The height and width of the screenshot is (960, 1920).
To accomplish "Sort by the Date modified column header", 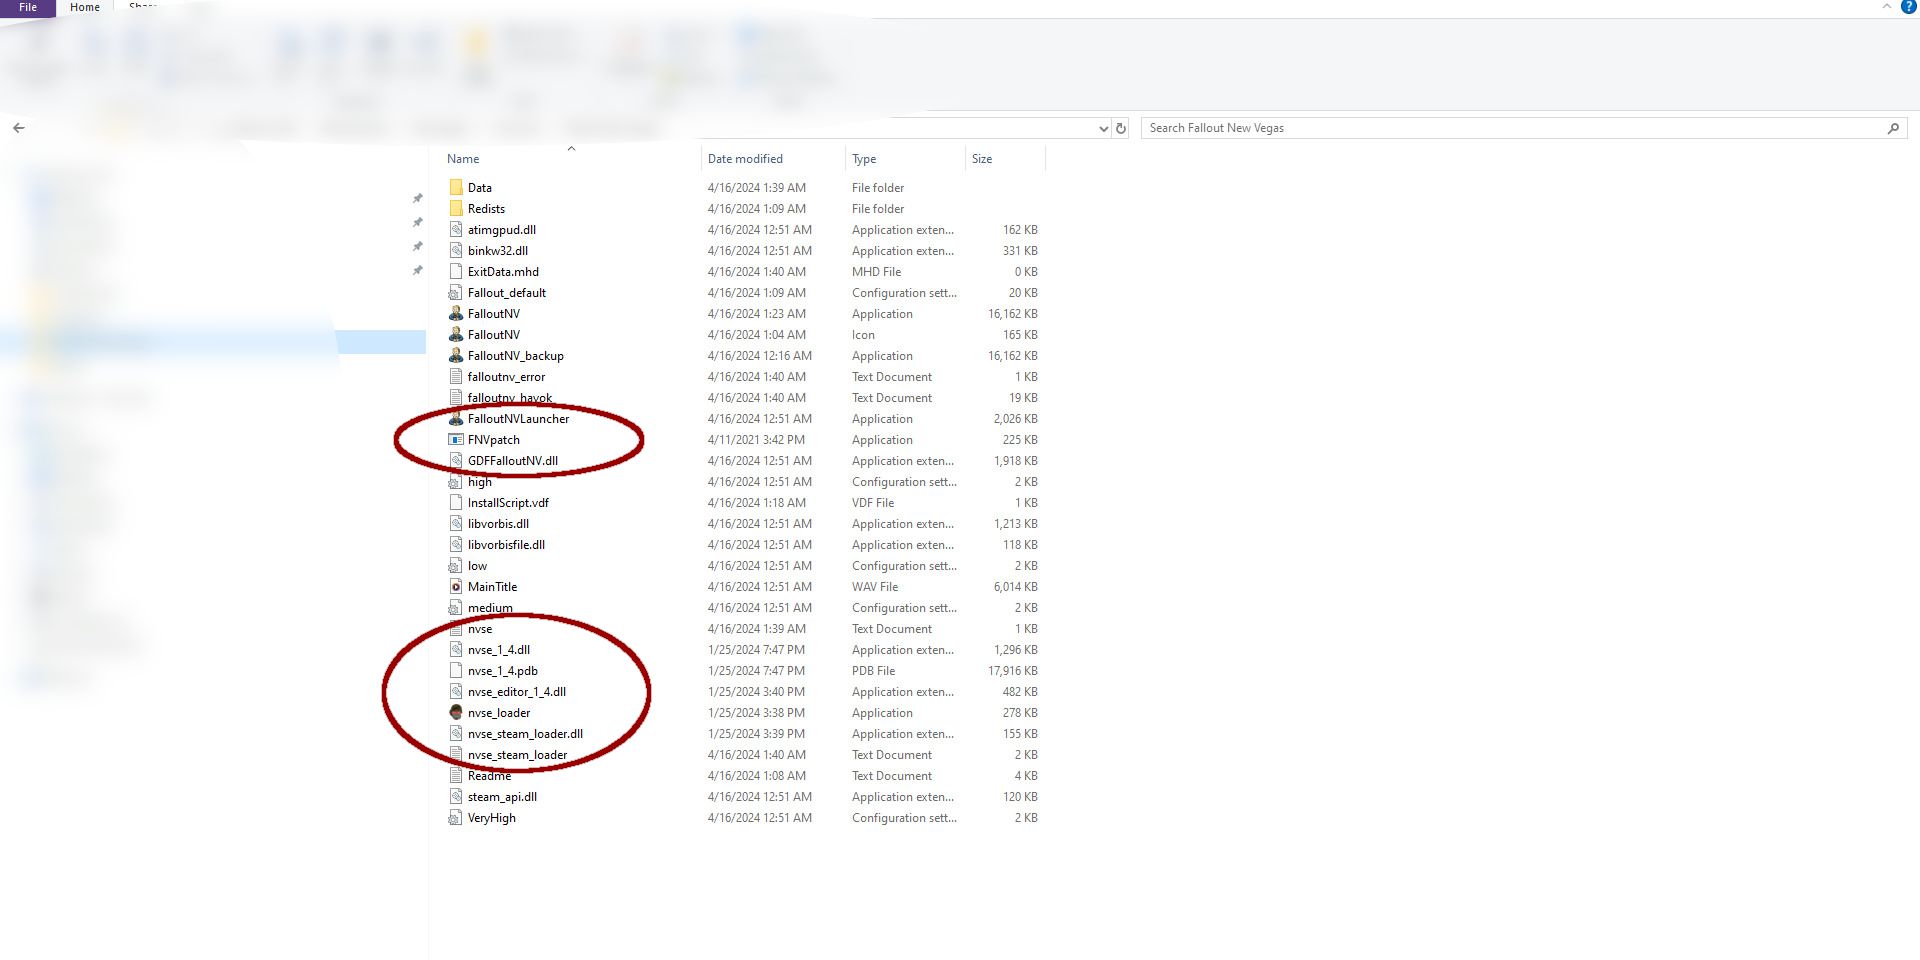I will pos(745,159).
